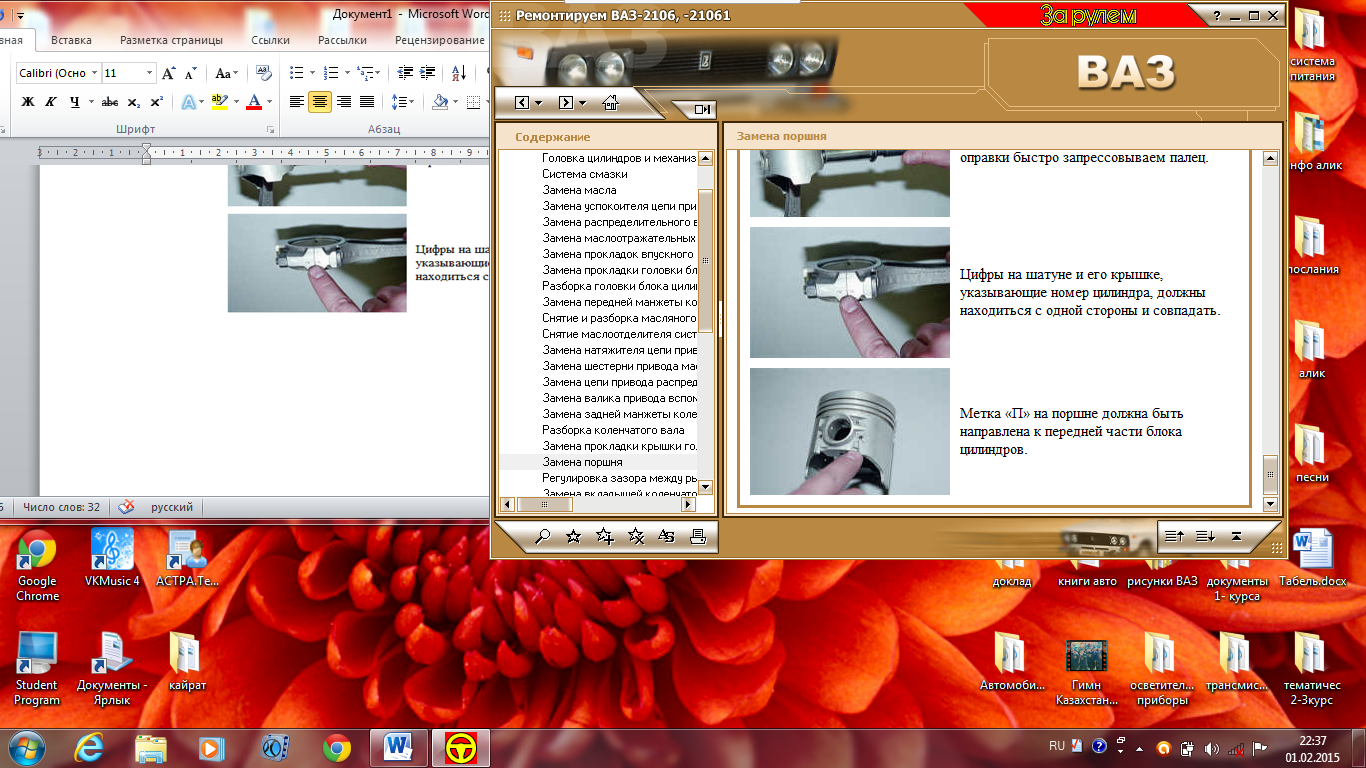Open the change case Aa dropdown
Viewport: 1366px width, 768px height.
227,73
